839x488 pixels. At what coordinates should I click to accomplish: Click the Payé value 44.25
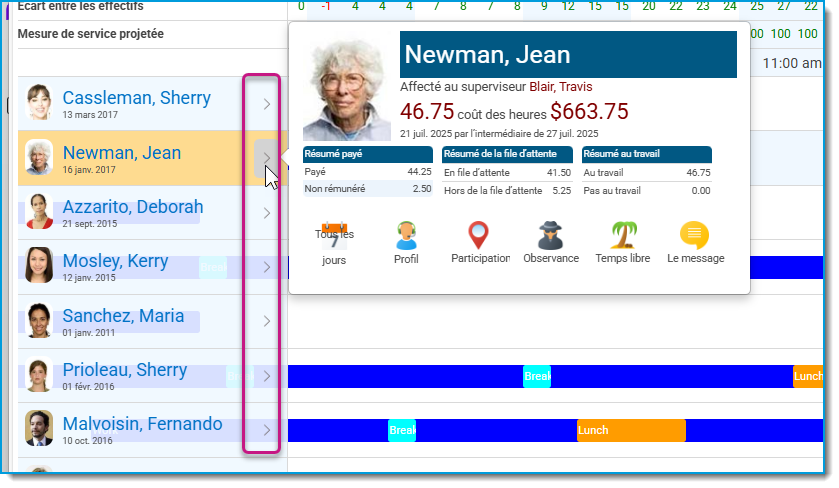[419, 172]
